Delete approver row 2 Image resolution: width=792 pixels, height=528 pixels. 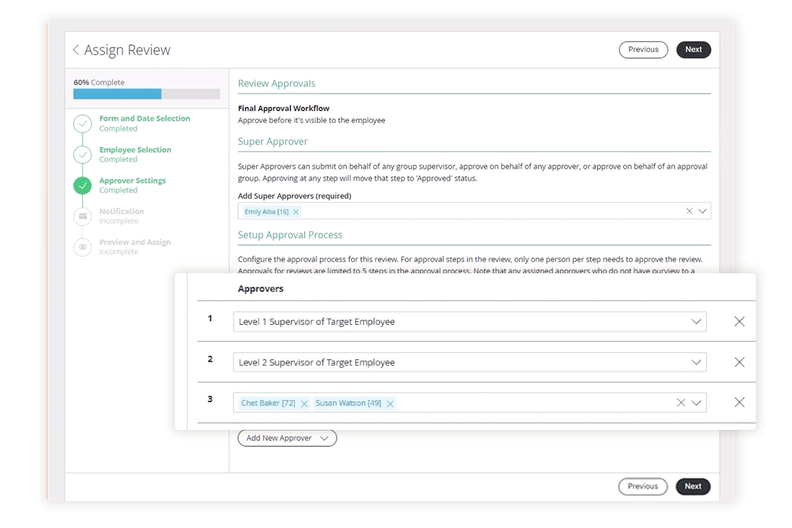739,362
